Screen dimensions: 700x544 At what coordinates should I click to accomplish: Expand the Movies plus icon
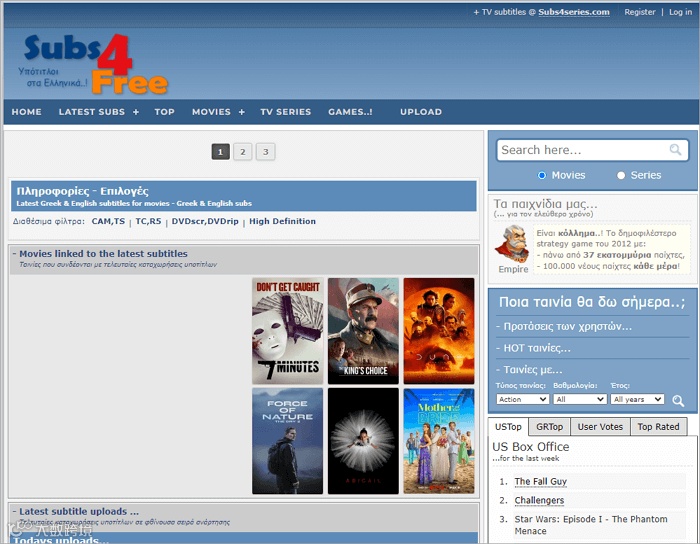(x=242, y=112)
